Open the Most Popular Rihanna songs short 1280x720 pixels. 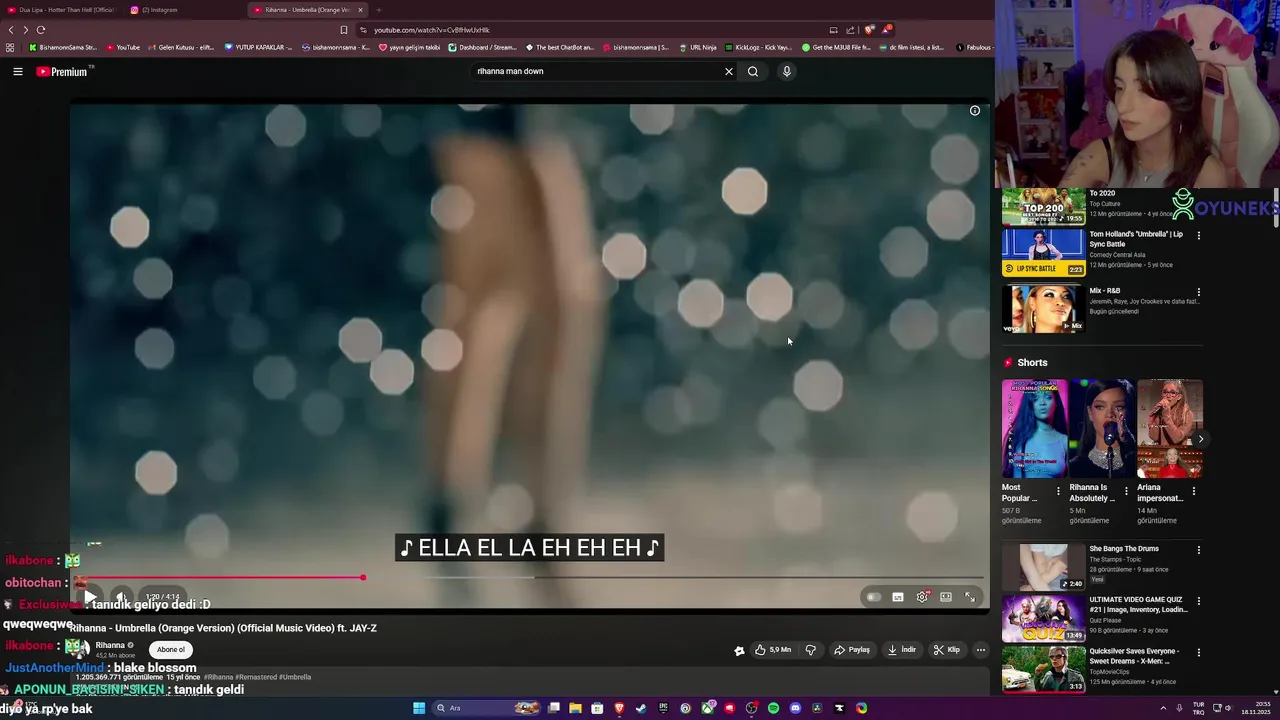pyautogui.click(x=1034, y=429)
